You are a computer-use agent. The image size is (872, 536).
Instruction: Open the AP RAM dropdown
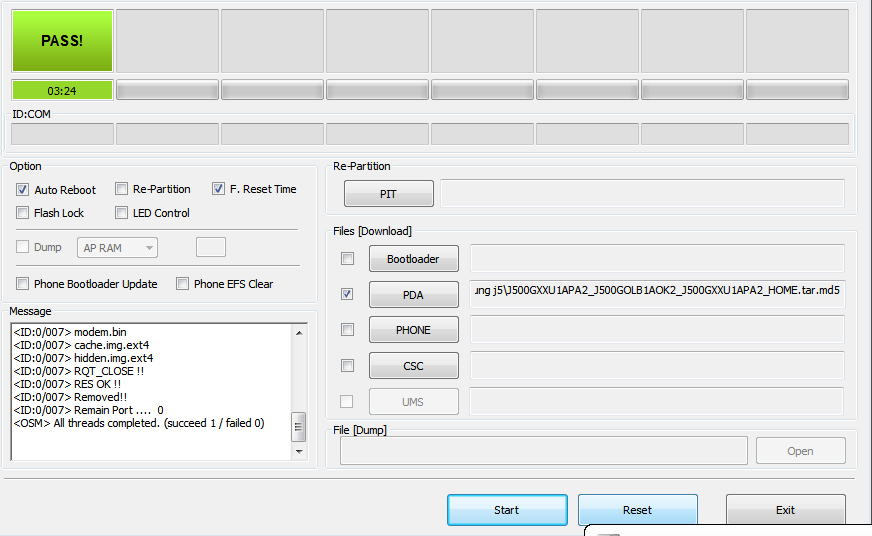coord(119,248)
